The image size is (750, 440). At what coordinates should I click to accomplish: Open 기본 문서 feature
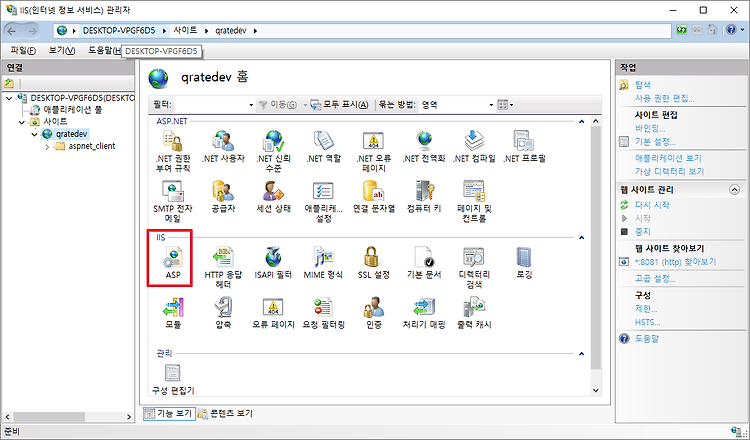click(424, 263)
